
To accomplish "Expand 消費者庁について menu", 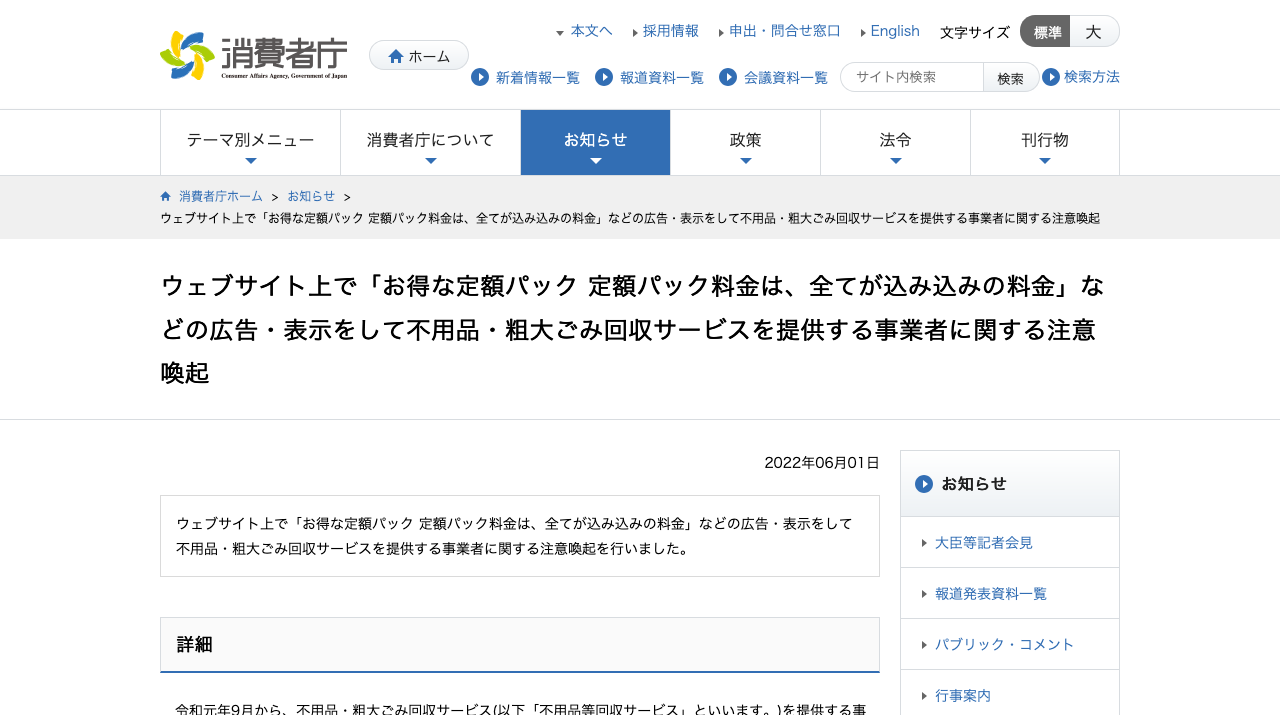I will tap(431, 143).
